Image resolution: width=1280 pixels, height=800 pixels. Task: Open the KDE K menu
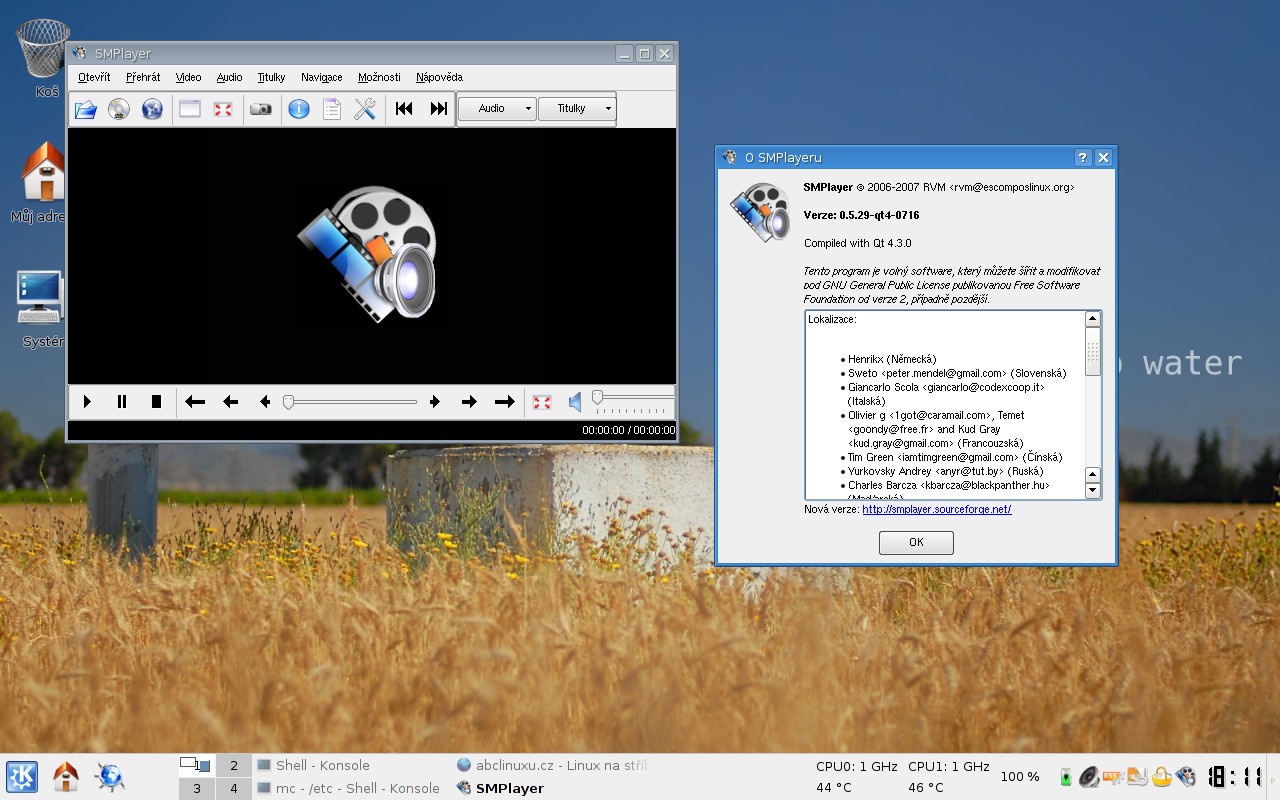coord(22,777)
